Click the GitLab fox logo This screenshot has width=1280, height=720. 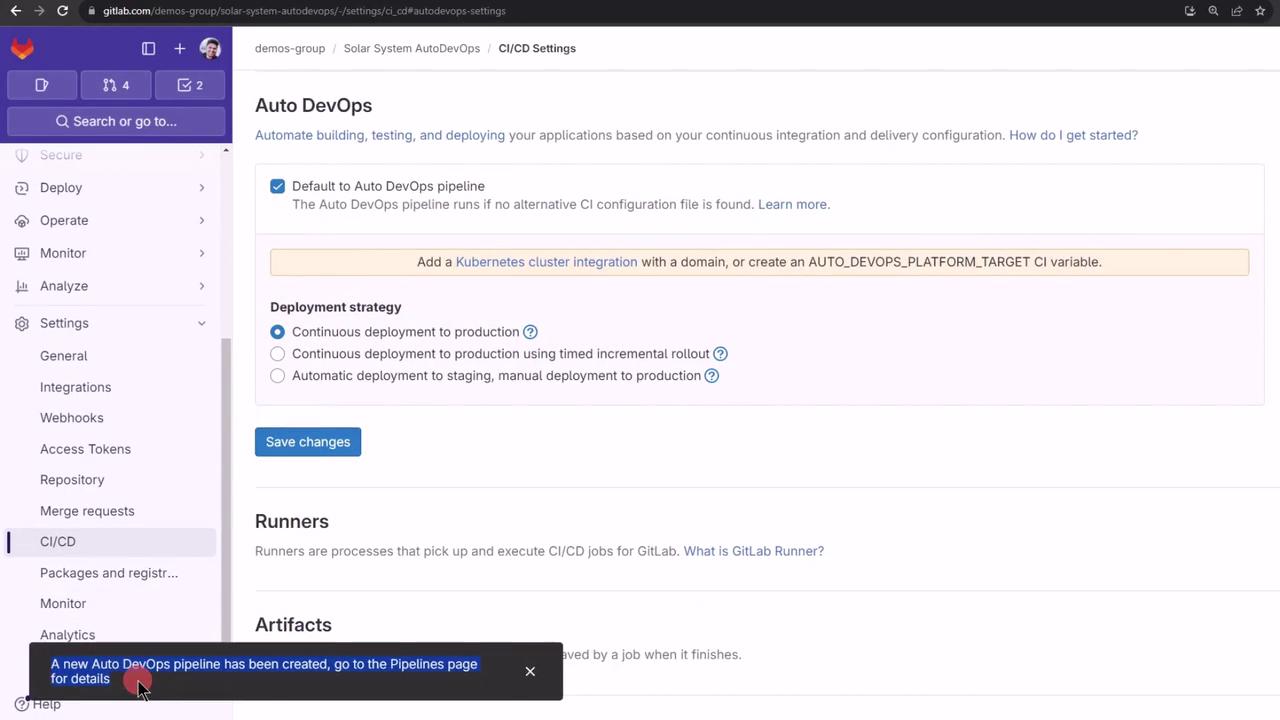point(22,48)
